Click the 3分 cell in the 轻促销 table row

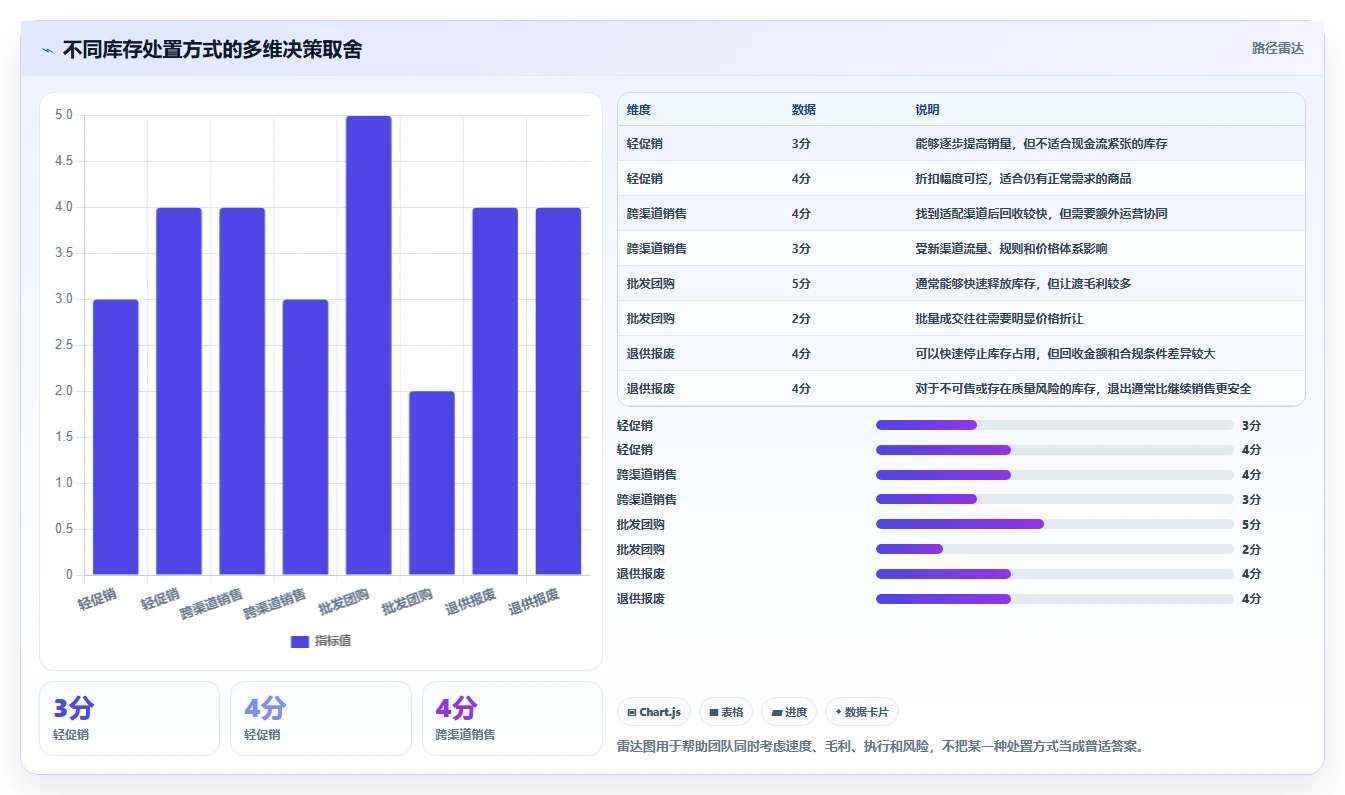(x=801, y=144)
